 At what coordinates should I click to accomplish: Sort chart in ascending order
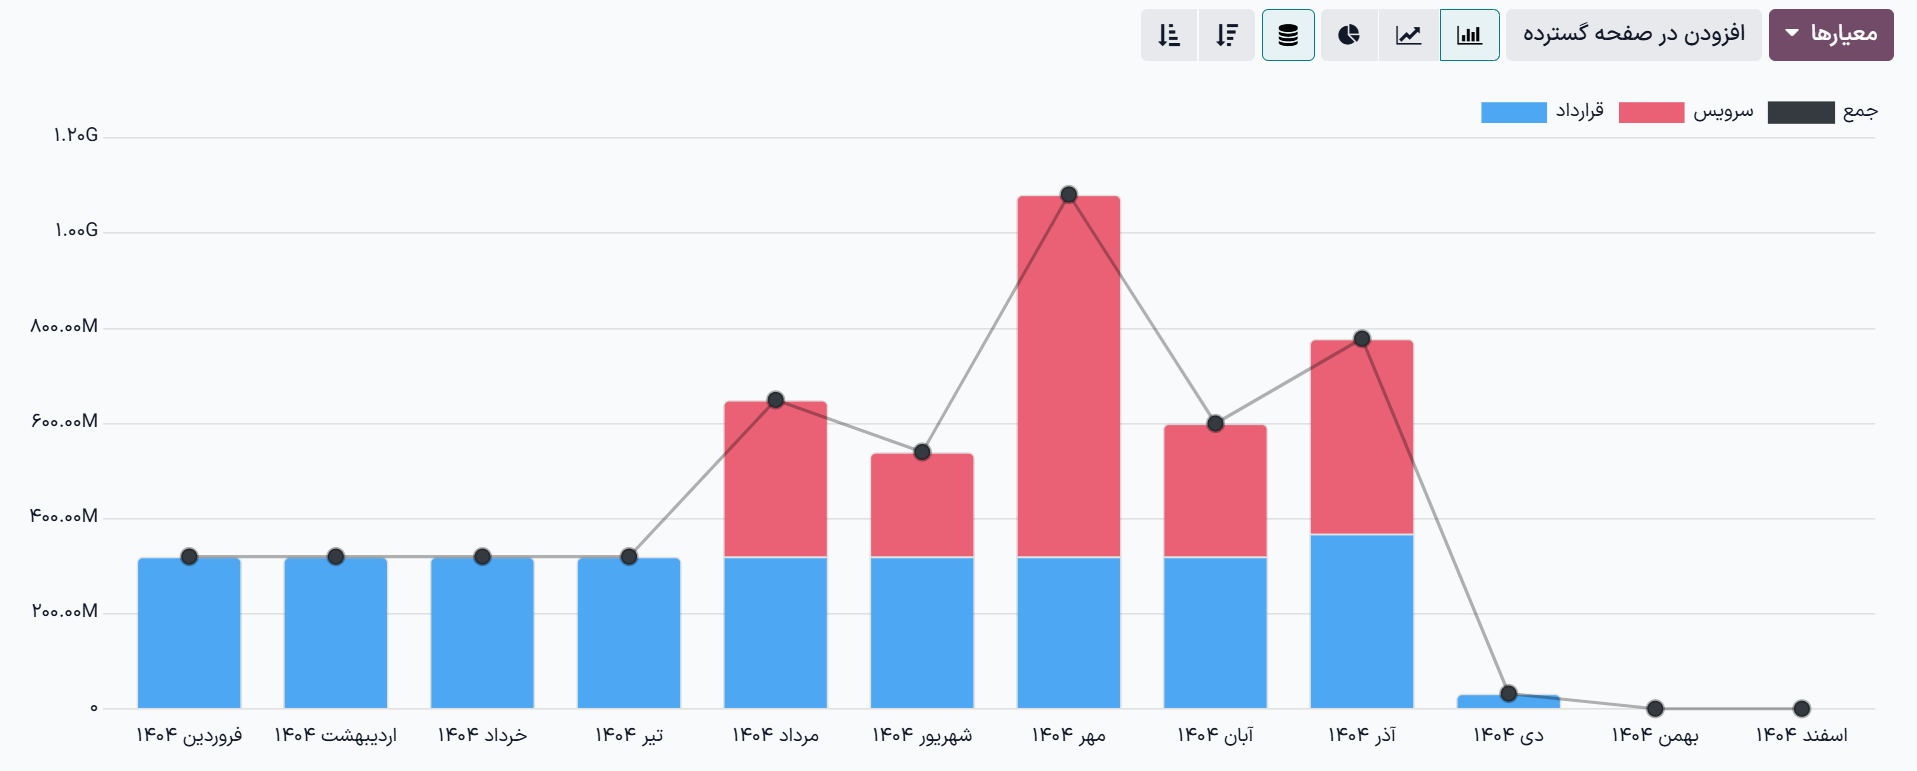1169,35
